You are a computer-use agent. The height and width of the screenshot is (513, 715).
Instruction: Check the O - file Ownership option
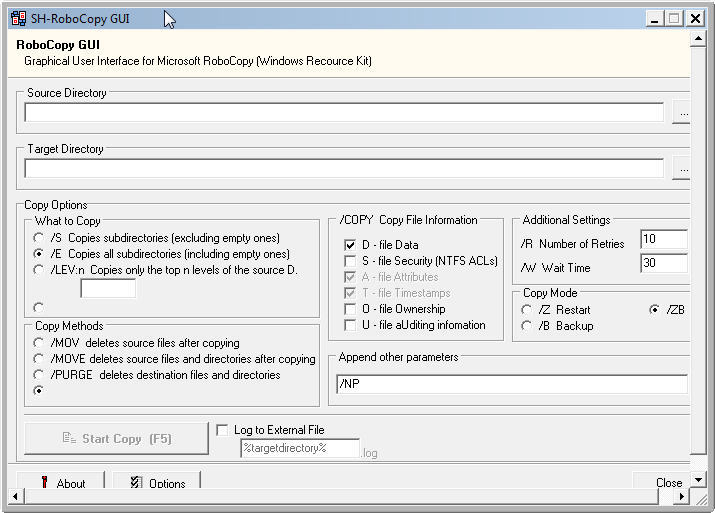pyautogui.click(x=350, y=309)
